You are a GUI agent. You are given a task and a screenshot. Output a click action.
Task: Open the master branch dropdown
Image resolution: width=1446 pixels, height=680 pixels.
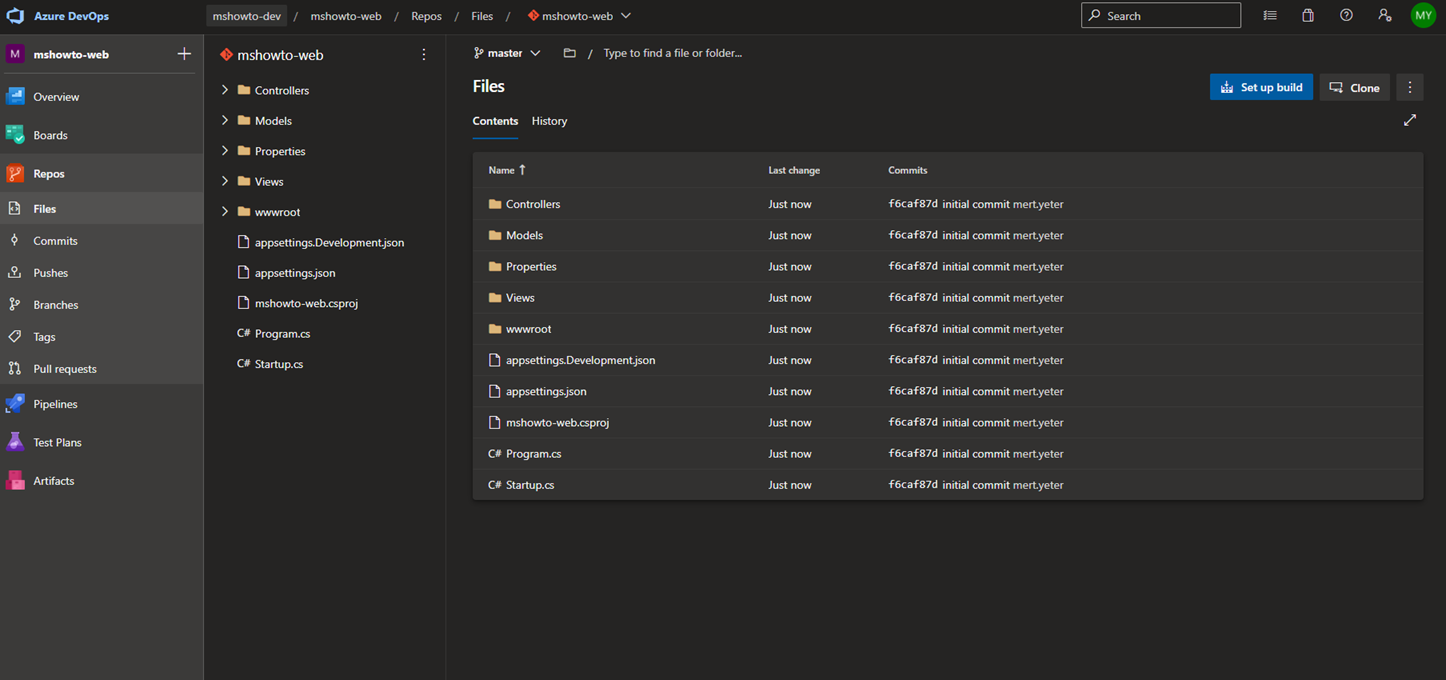[x=507, y=53]
